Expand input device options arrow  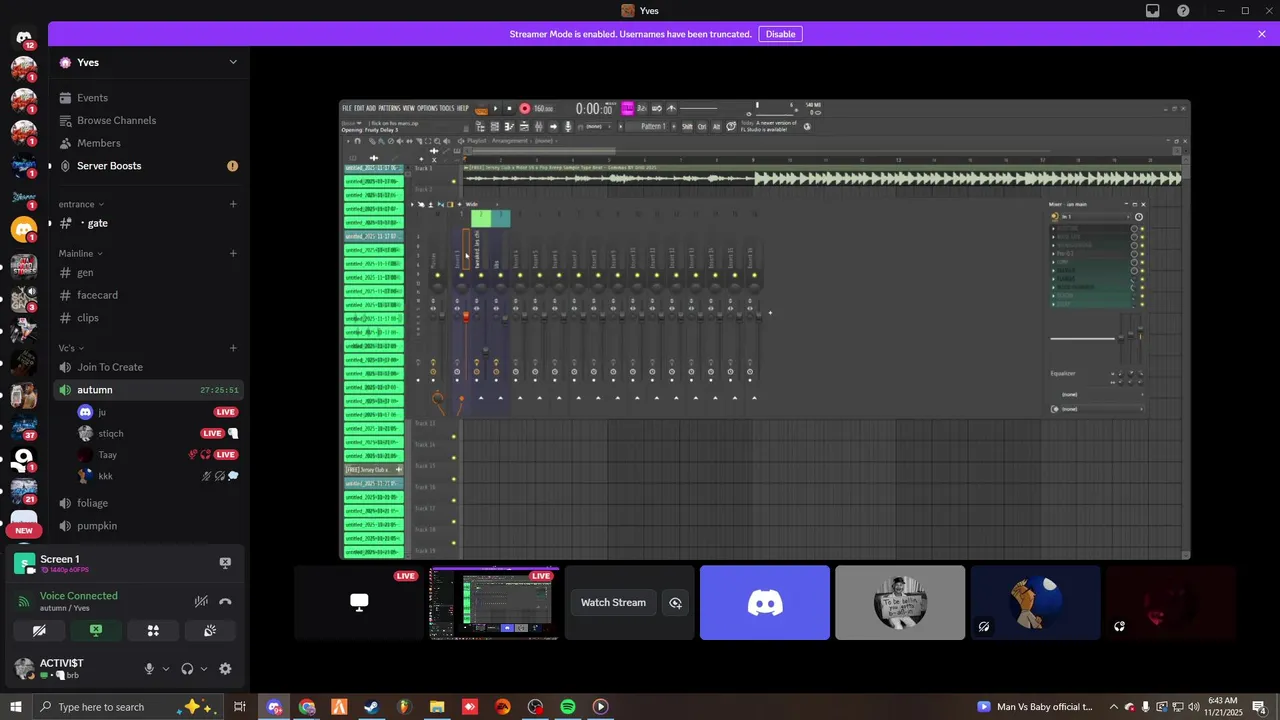tap(165, 669)
